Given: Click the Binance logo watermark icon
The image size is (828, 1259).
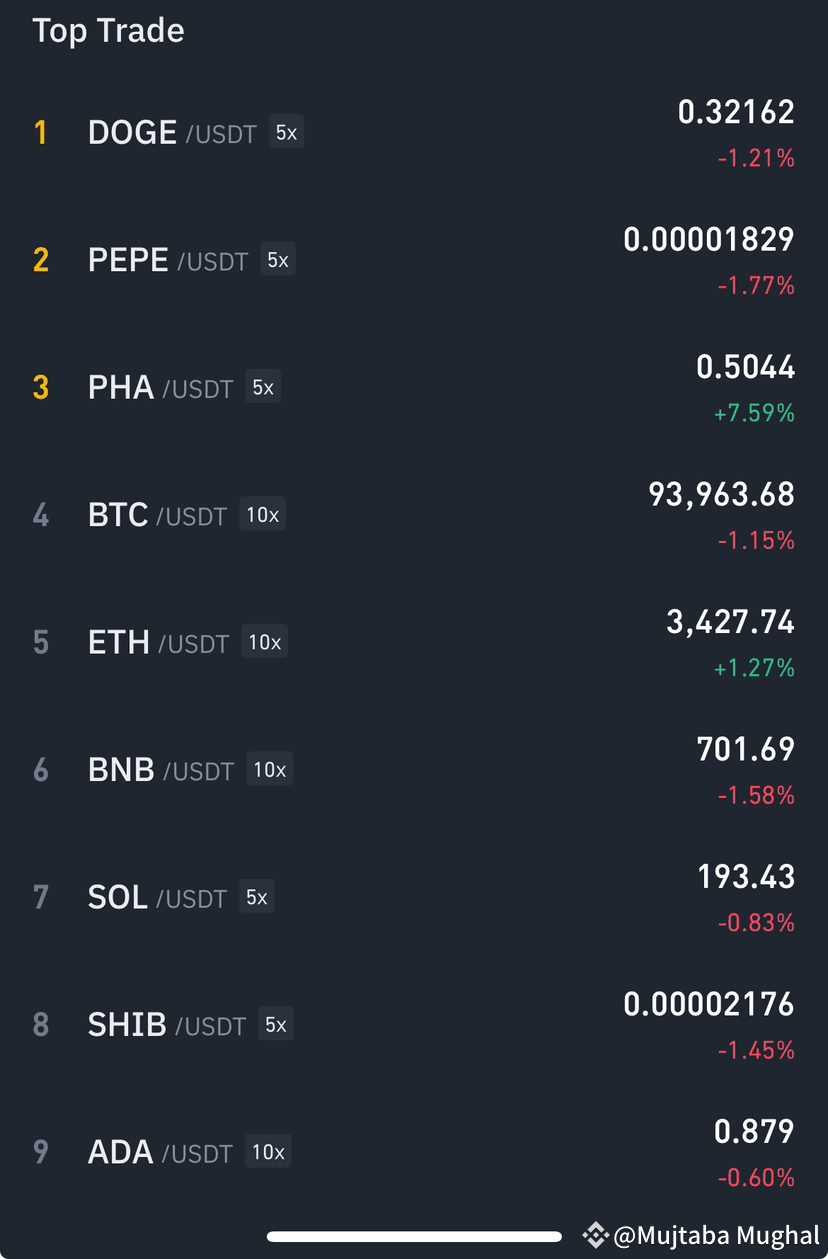Looking at the screenshot, I should pyautogui.click(x=596, y=1236).
